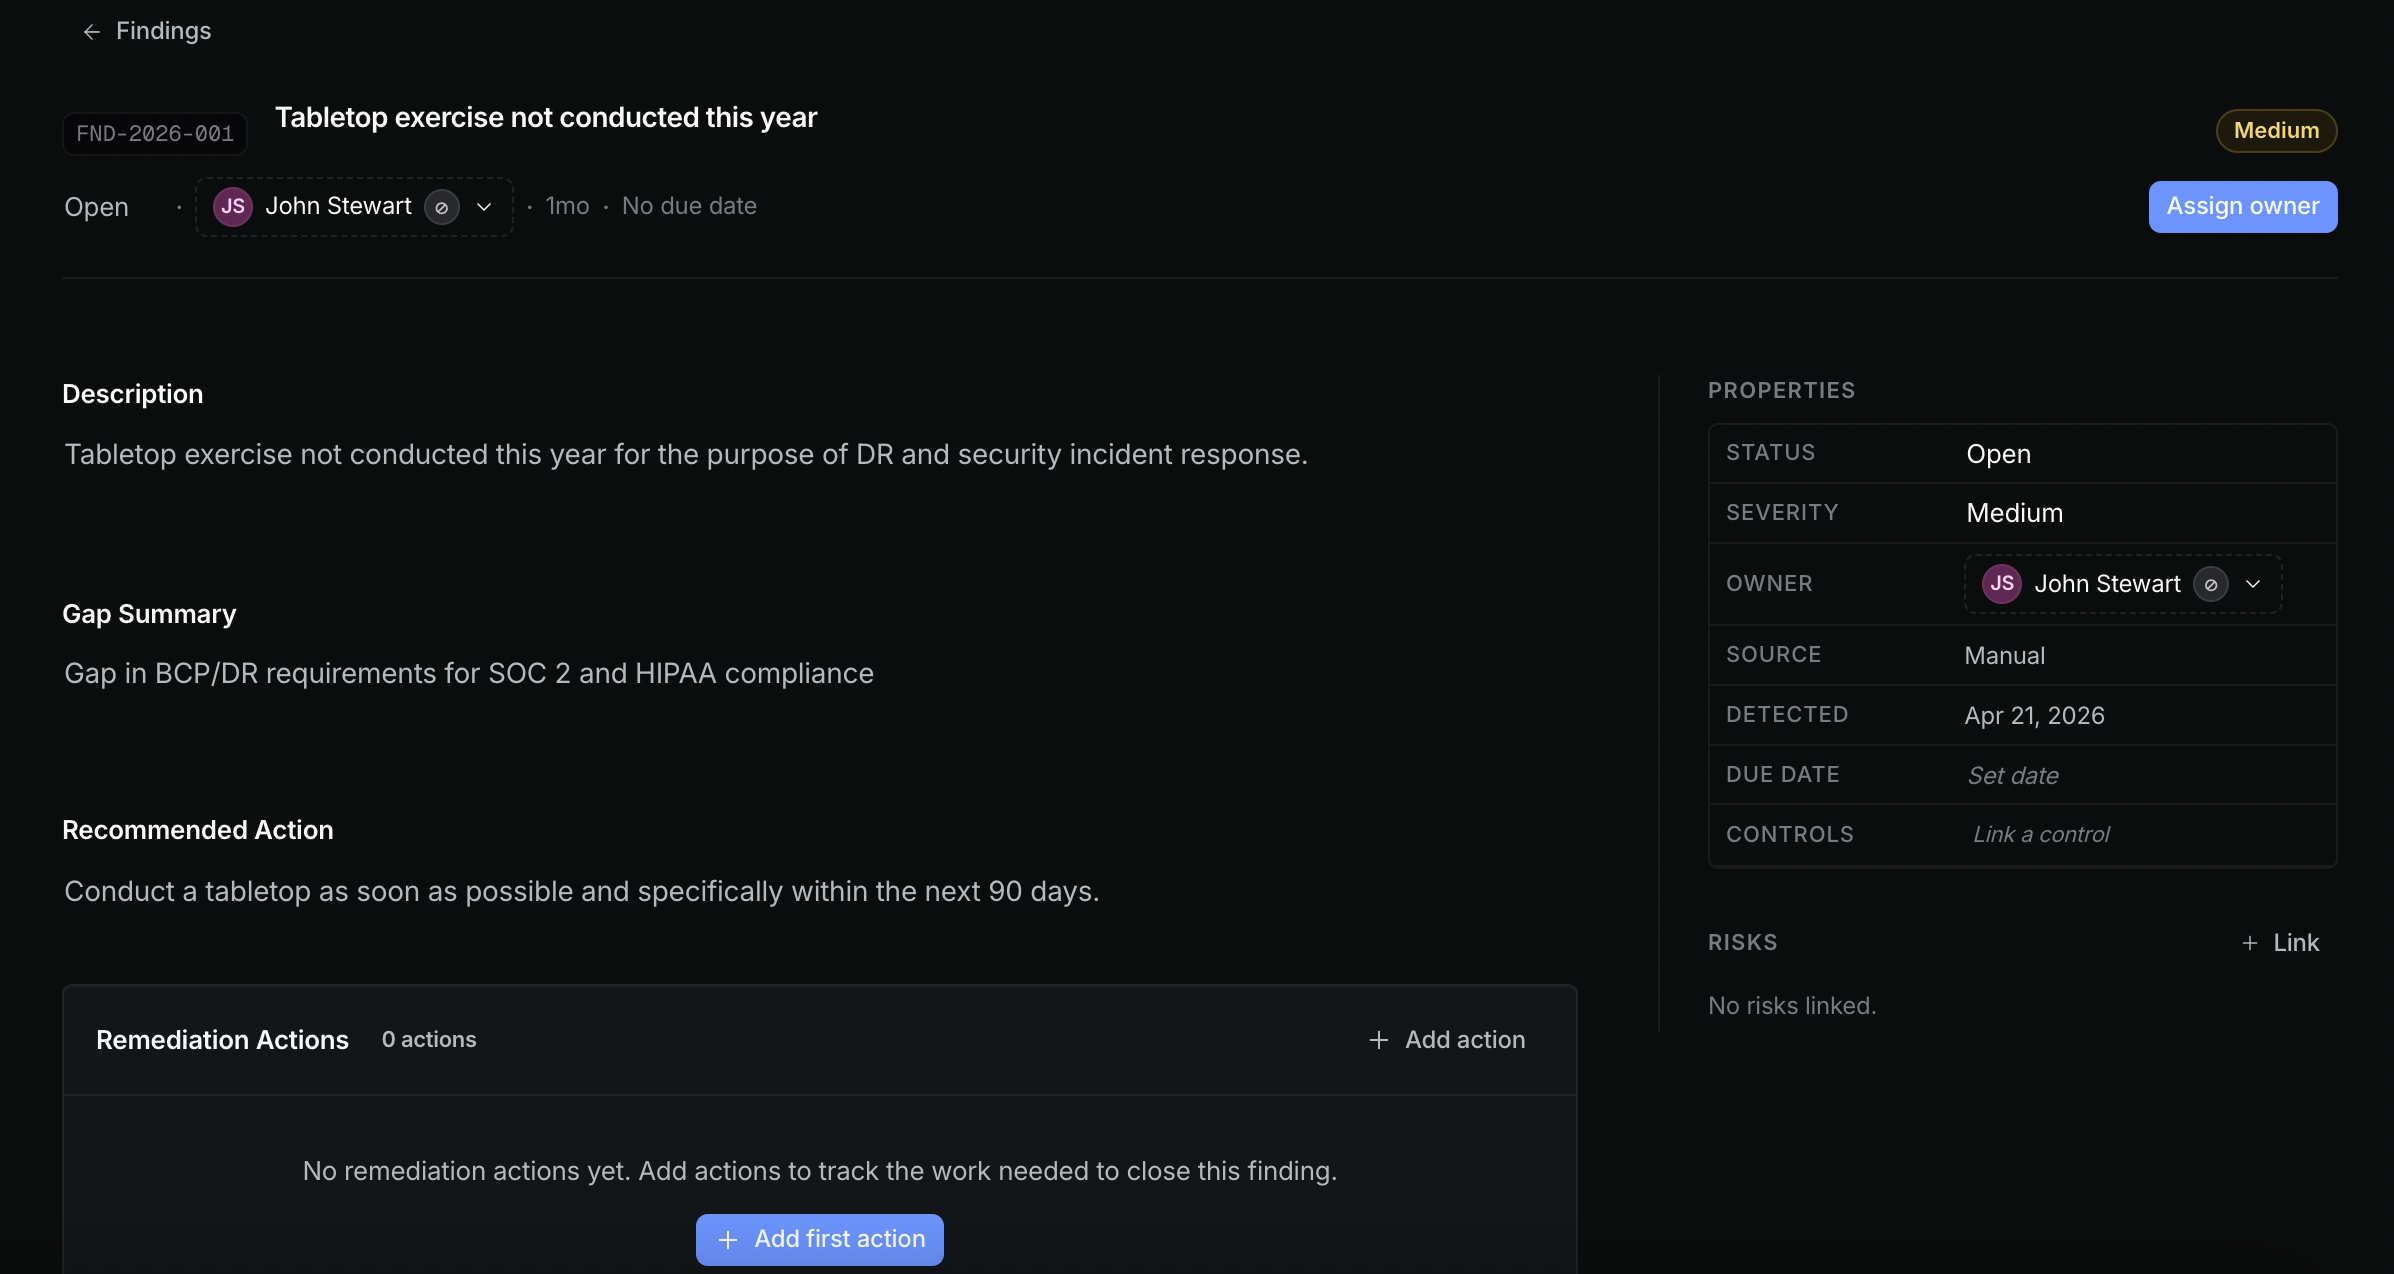This screenshot has height=1274, width=2394.
Task: Click the Open status label in the header
Action: tap(96, 207)
